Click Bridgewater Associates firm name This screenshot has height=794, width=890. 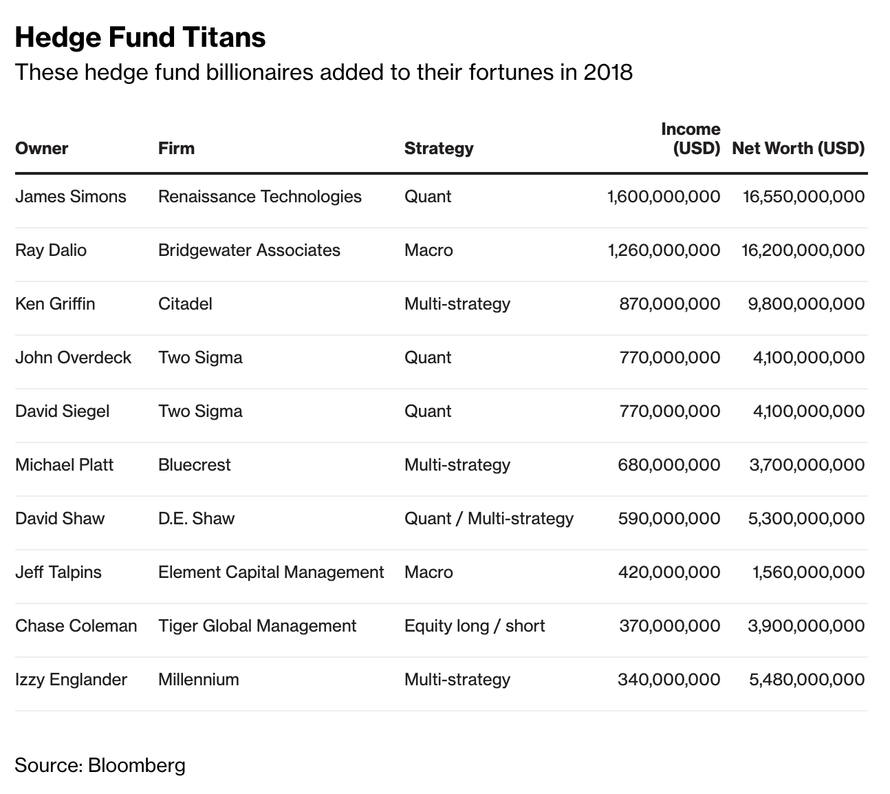pos(249,250)
